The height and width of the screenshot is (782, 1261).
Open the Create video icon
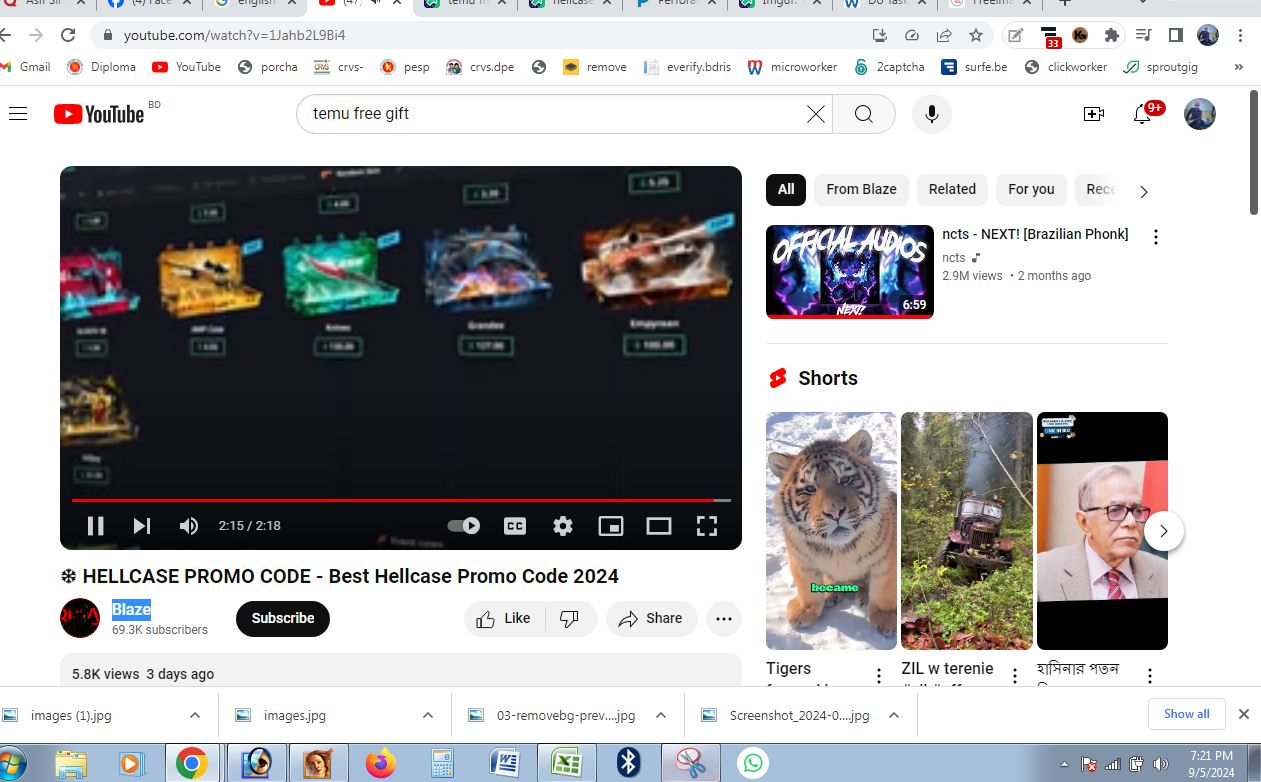[1094, 114]
